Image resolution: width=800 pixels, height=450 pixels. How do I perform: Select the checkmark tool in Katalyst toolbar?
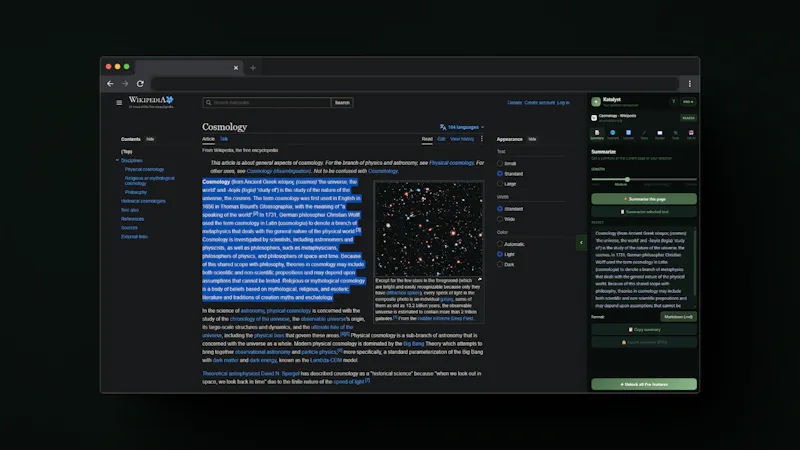pos(644,135)
